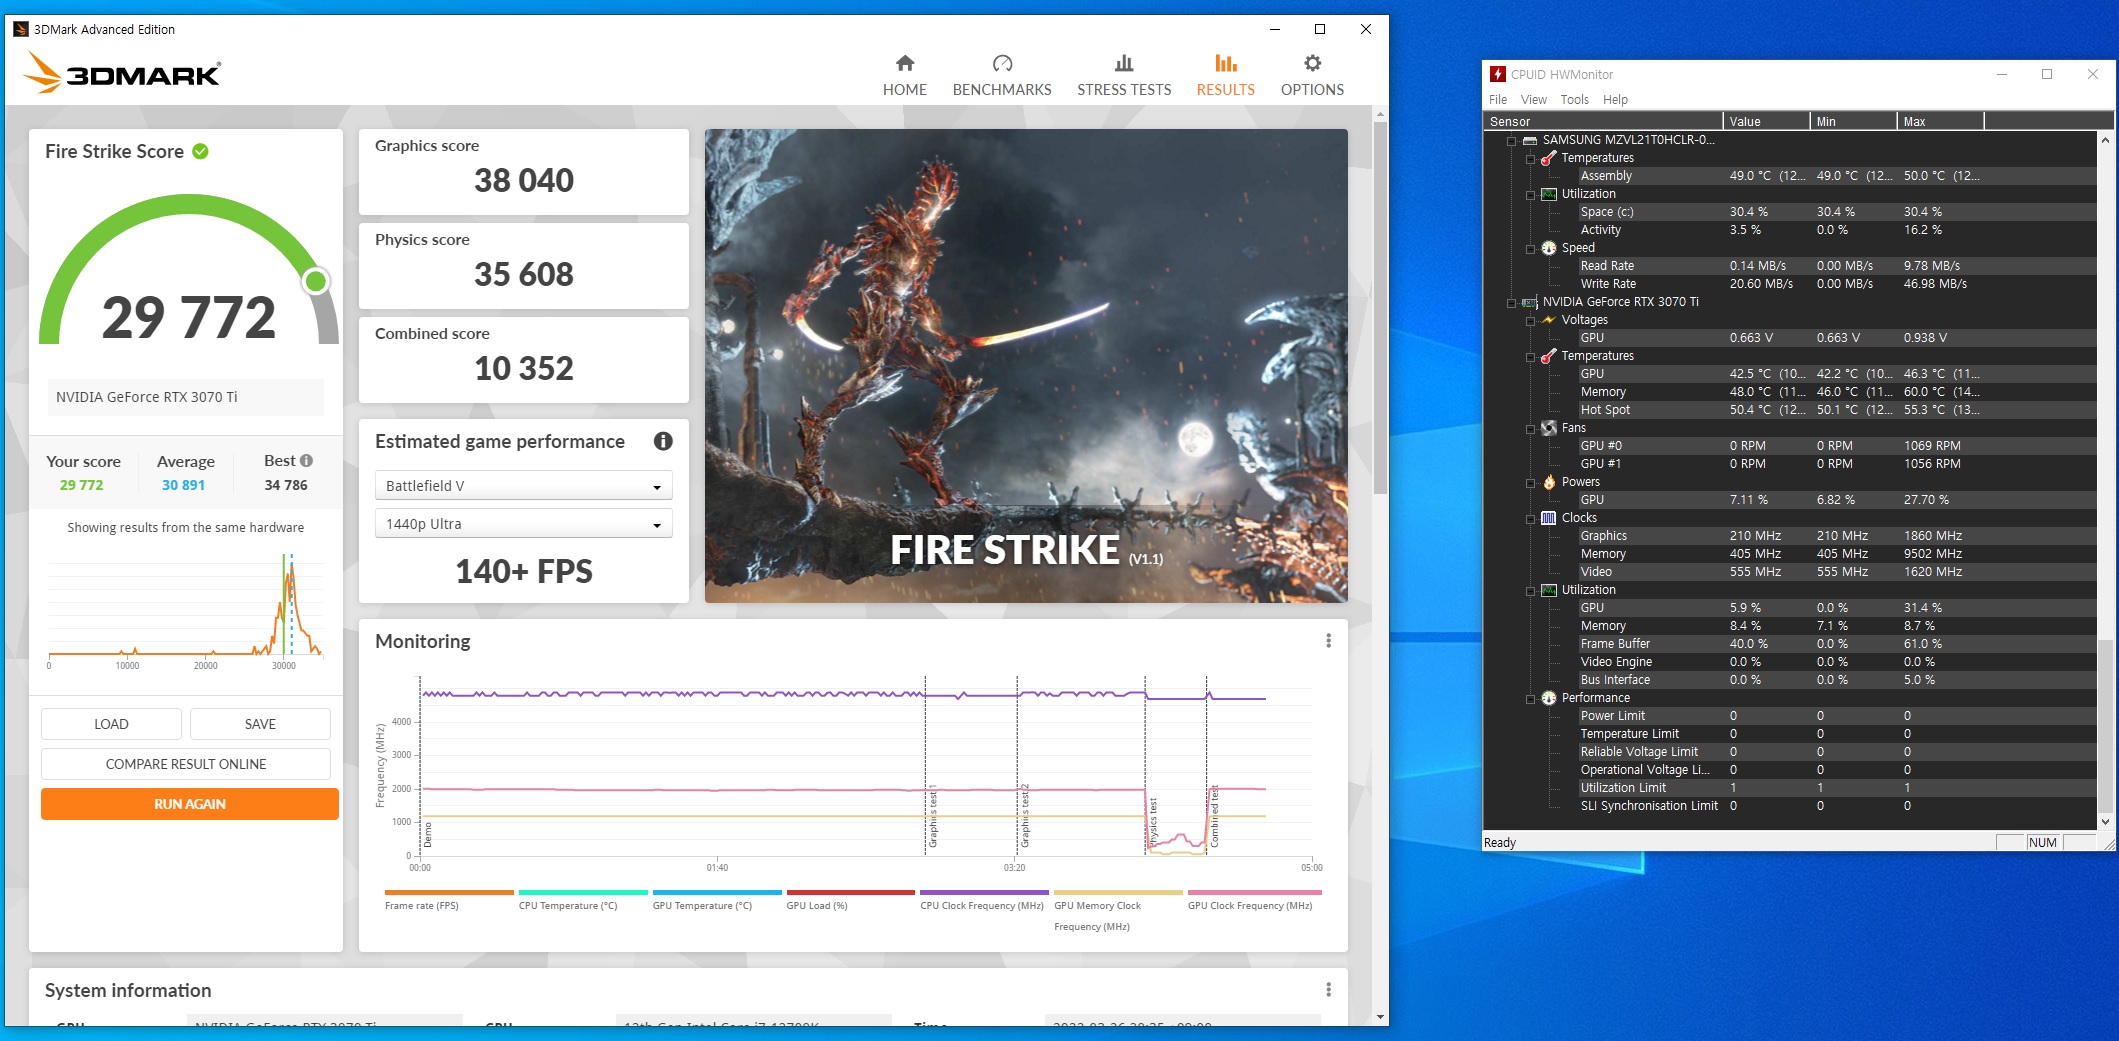Click the Speed icon under Samsung drive
Viewport: 2119px width, 1041px height.
pos(1549,248)
